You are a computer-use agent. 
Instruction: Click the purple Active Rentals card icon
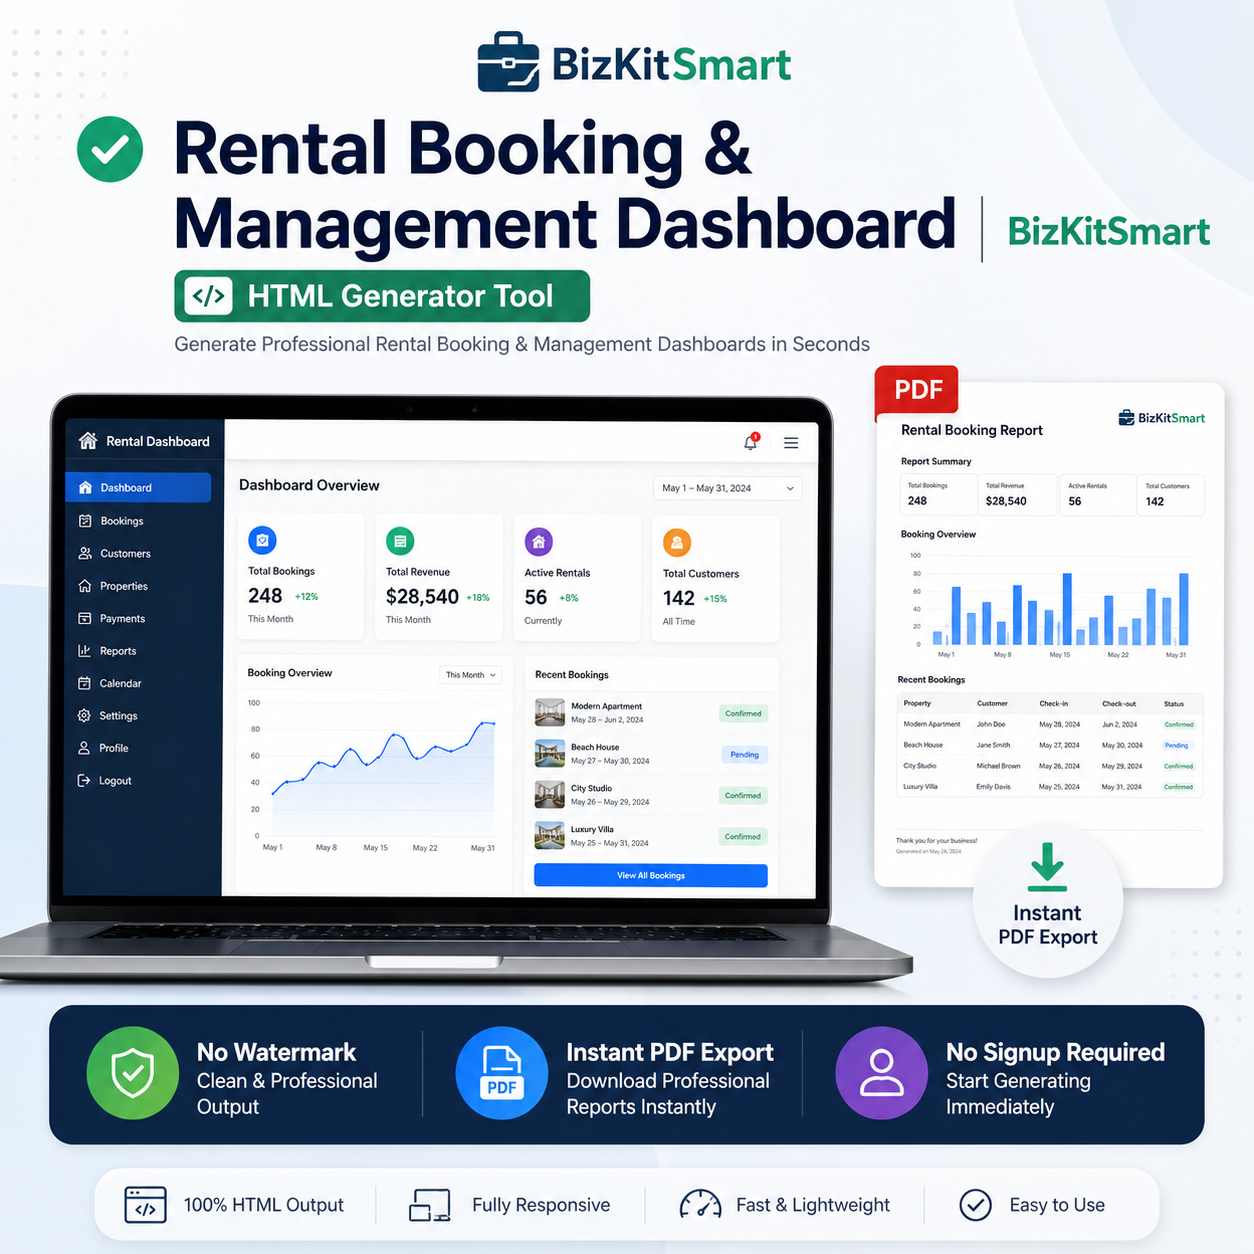pyautogui.click(x=539, y=542)
